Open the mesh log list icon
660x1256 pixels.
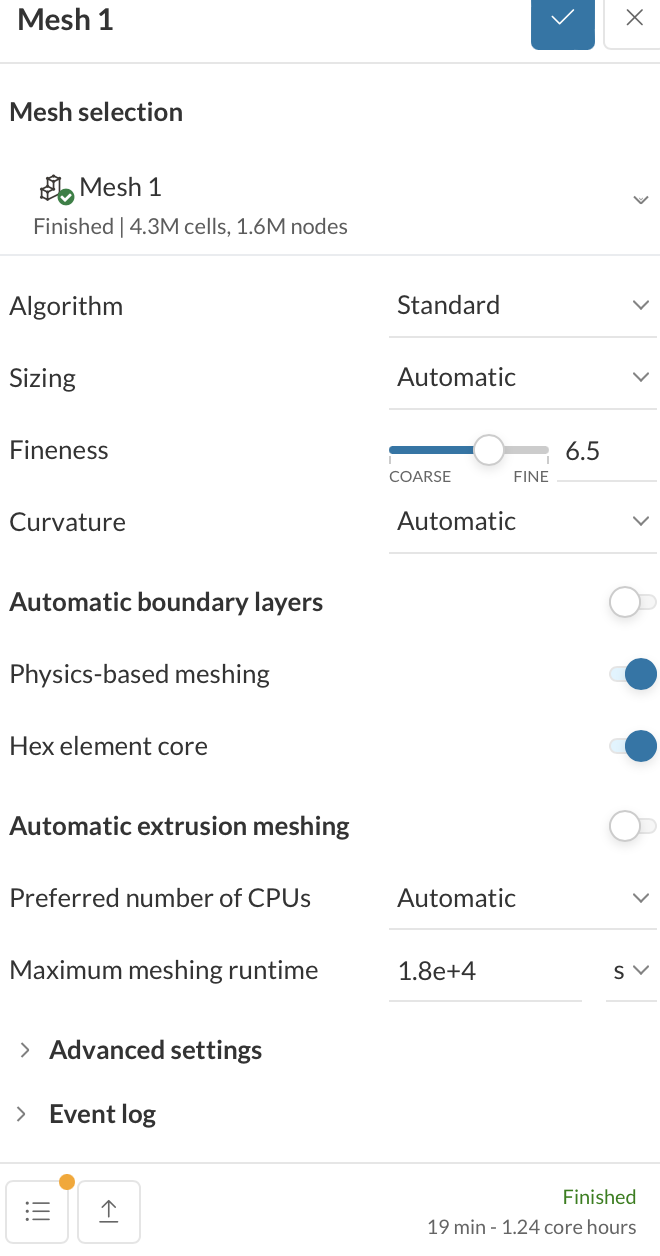click(x=37, y=1211)
